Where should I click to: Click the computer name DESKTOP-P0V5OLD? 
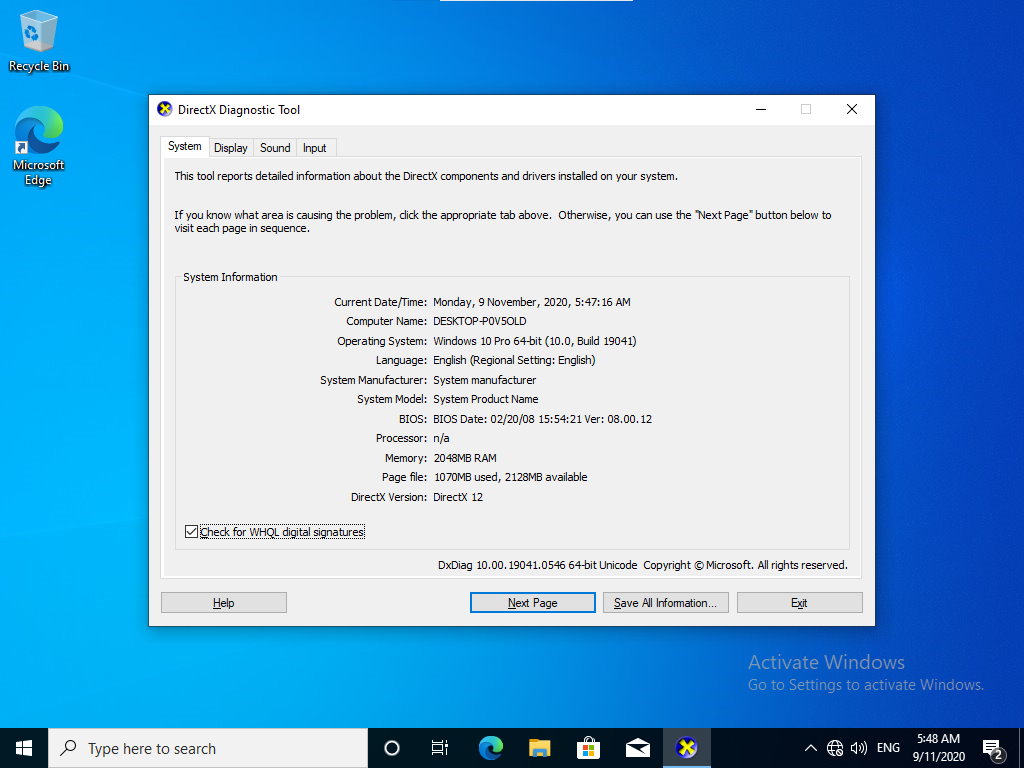(479, 321)
